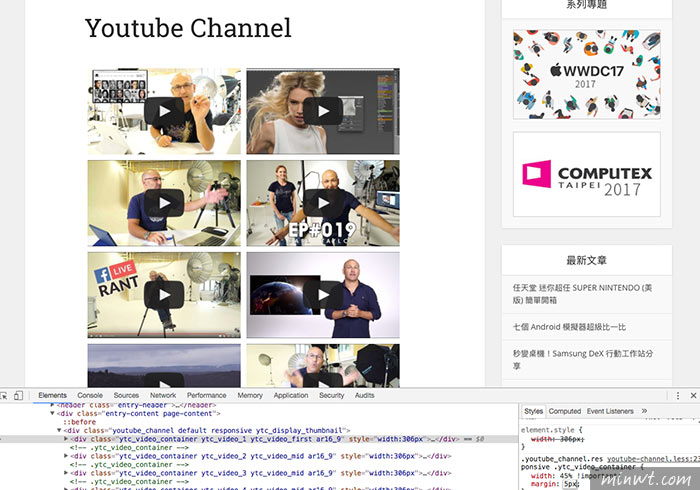The height and width of the screenshot is (490, 700).
Task: Select the Computed sidebar tab
Action: coord(565,411)
